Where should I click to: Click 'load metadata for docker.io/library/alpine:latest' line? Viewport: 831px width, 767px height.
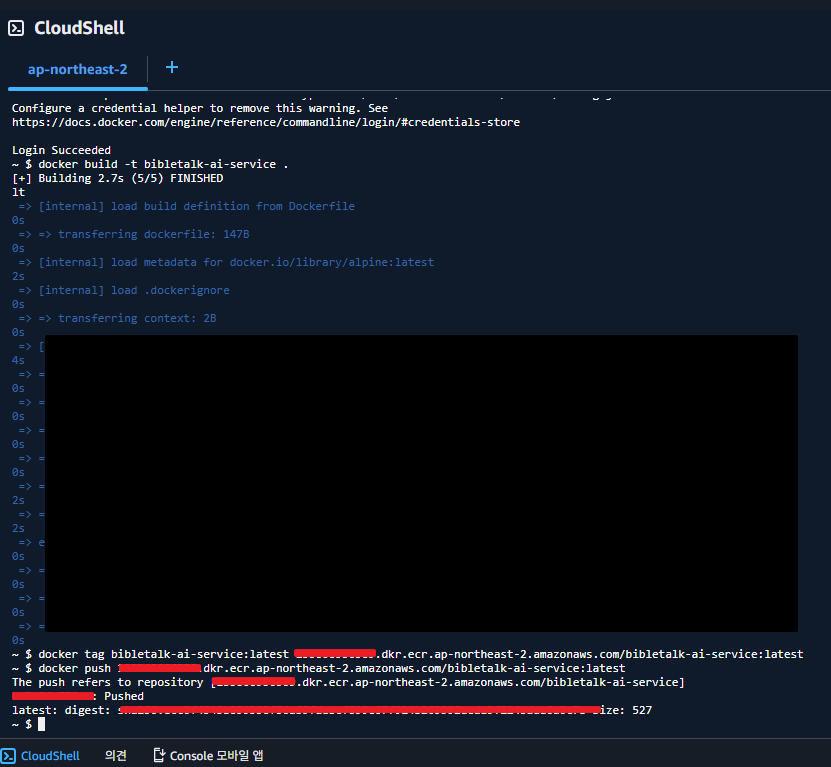(x=226, y=262)
